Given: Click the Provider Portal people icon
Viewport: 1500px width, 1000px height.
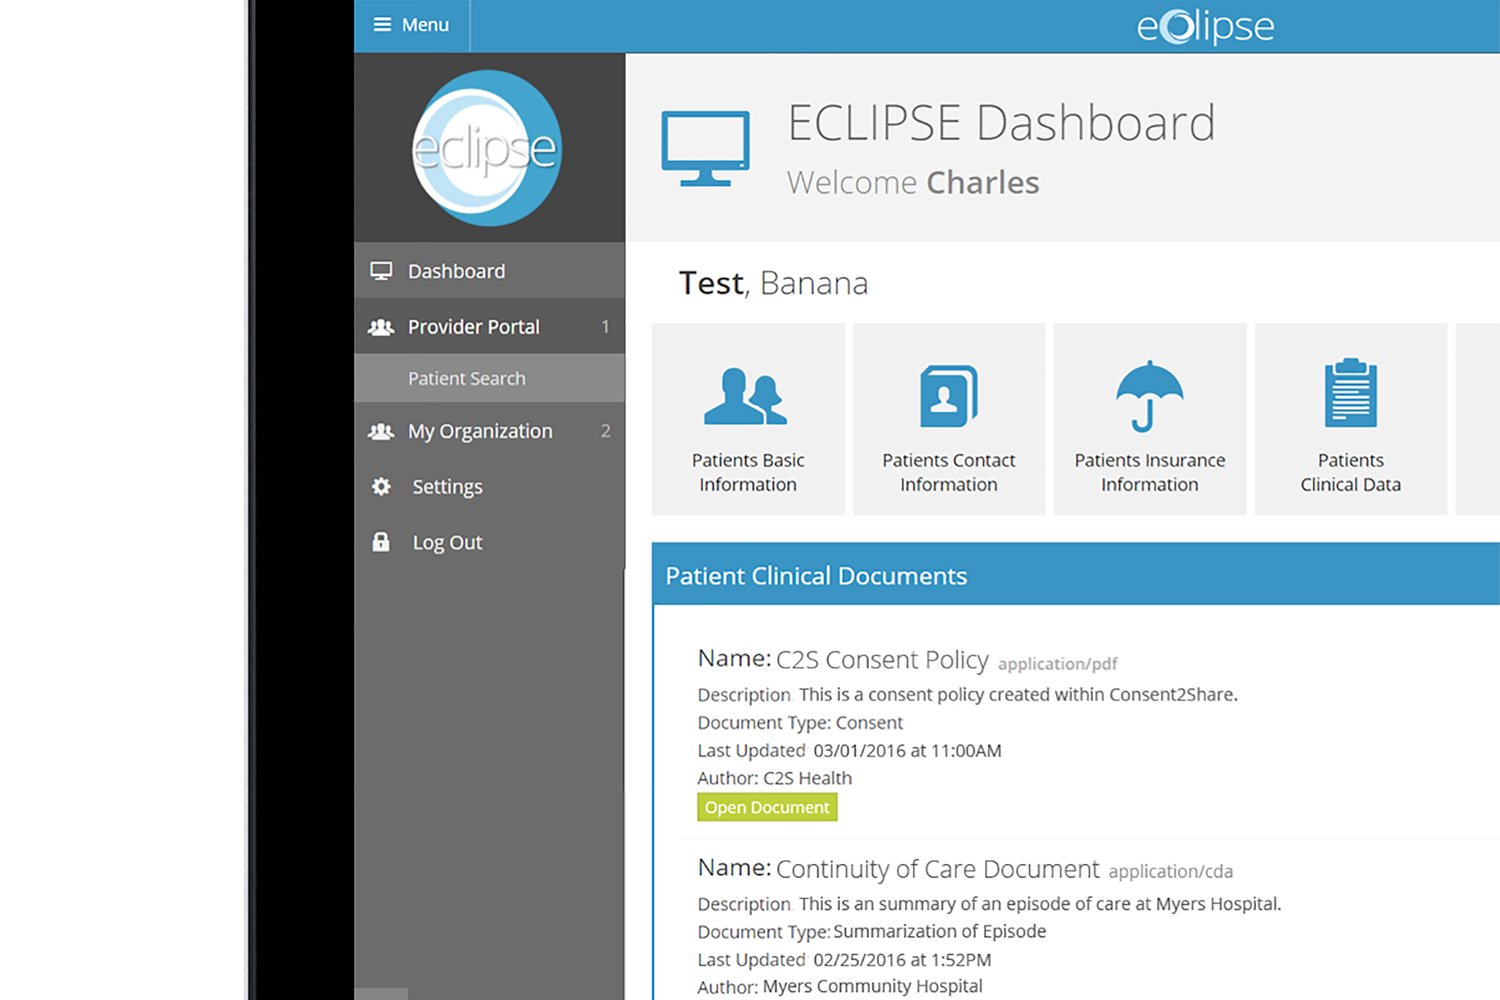Looking at the screenshot, I should point(381,327).
